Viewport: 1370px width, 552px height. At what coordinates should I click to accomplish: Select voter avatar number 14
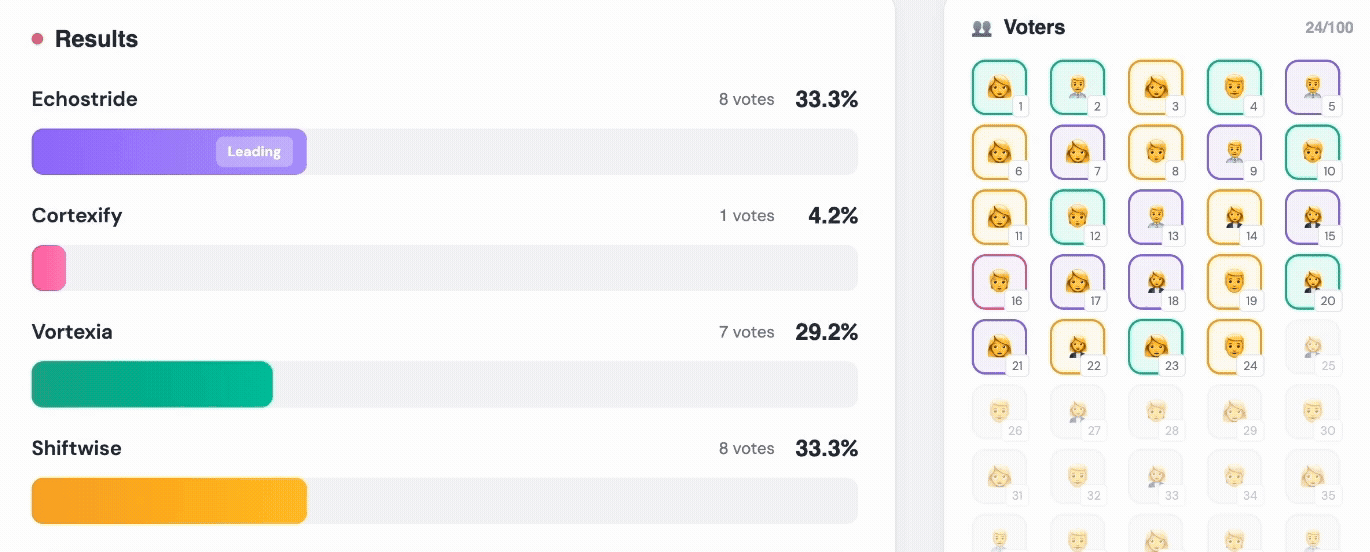coord(1233,217)
